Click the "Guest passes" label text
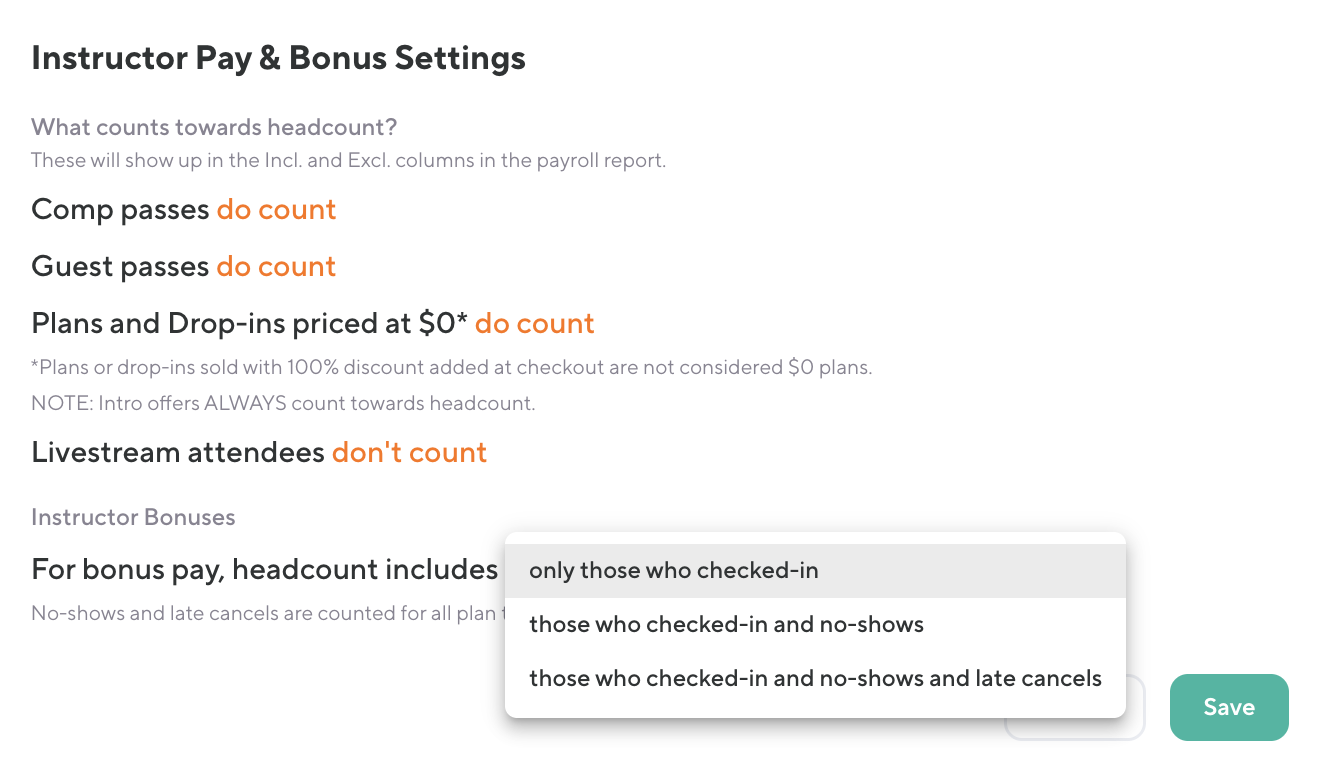The image size is (1326, 780). pyautogui.click(x=120, y=267)
